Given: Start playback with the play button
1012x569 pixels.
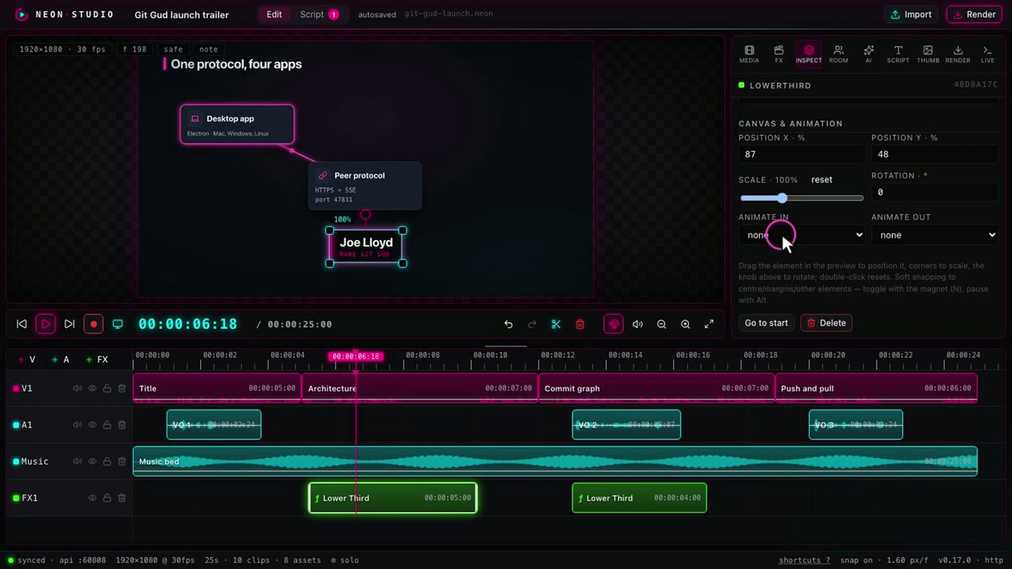Looking at the screenshot, I should click(x=45, y=324).
